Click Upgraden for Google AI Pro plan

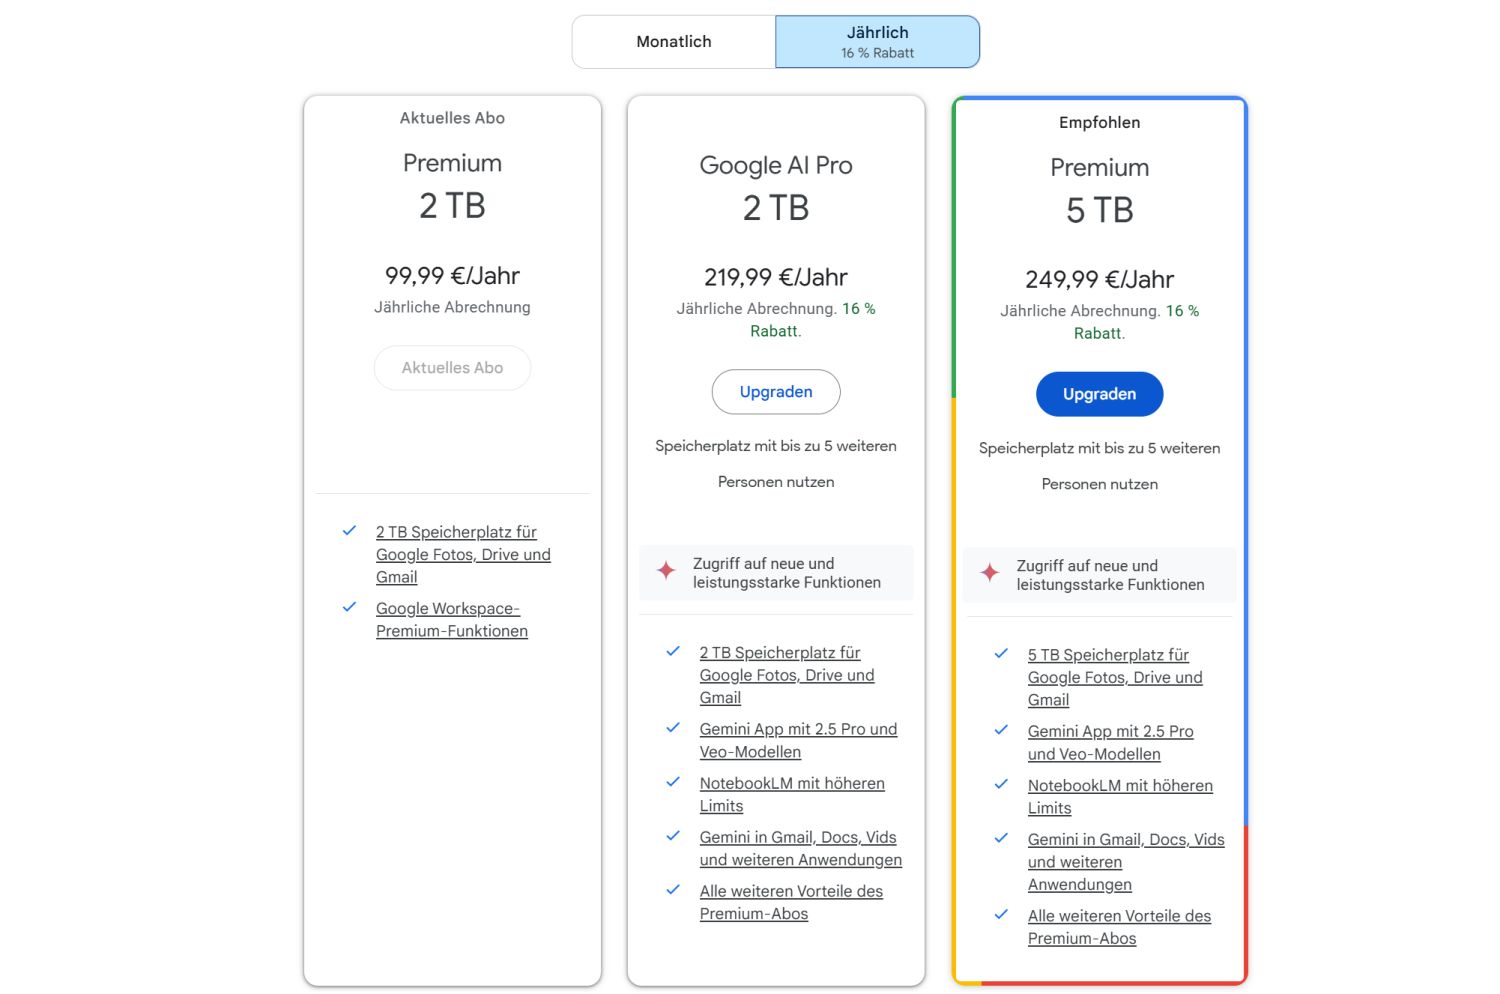point(776,392)
